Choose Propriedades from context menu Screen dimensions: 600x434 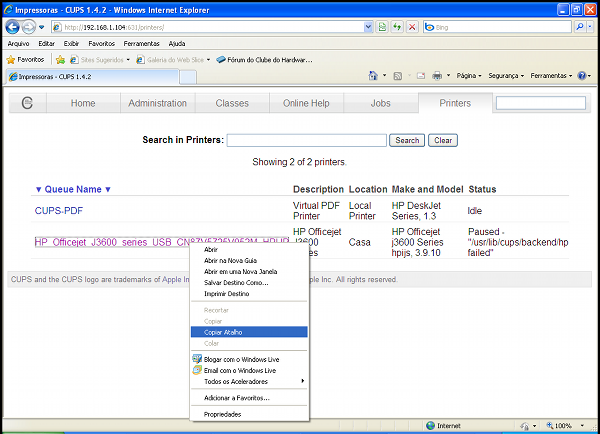[249, 414]
